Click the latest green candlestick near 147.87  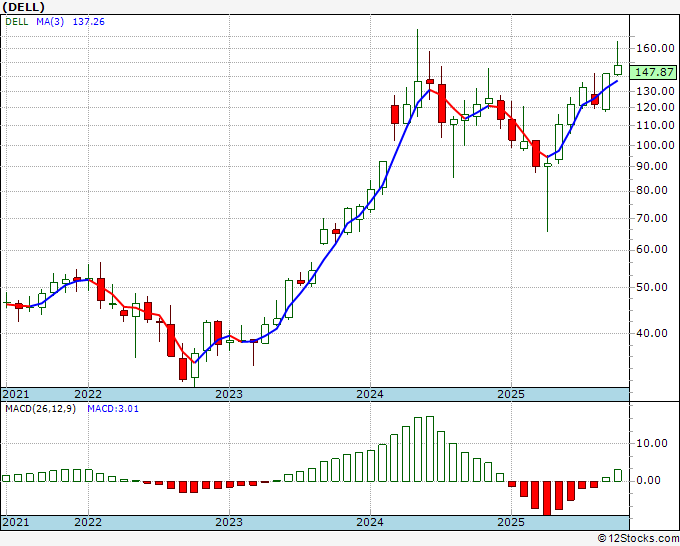click(x=618, y=70)
